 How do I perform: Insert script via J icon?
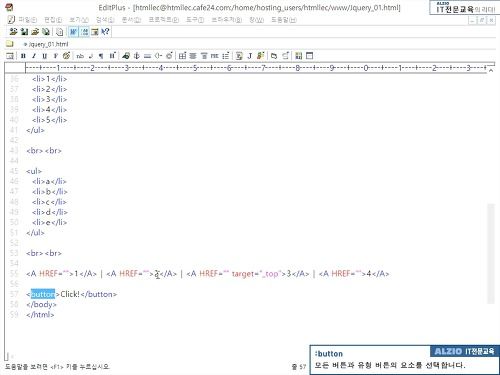point(250,56)
